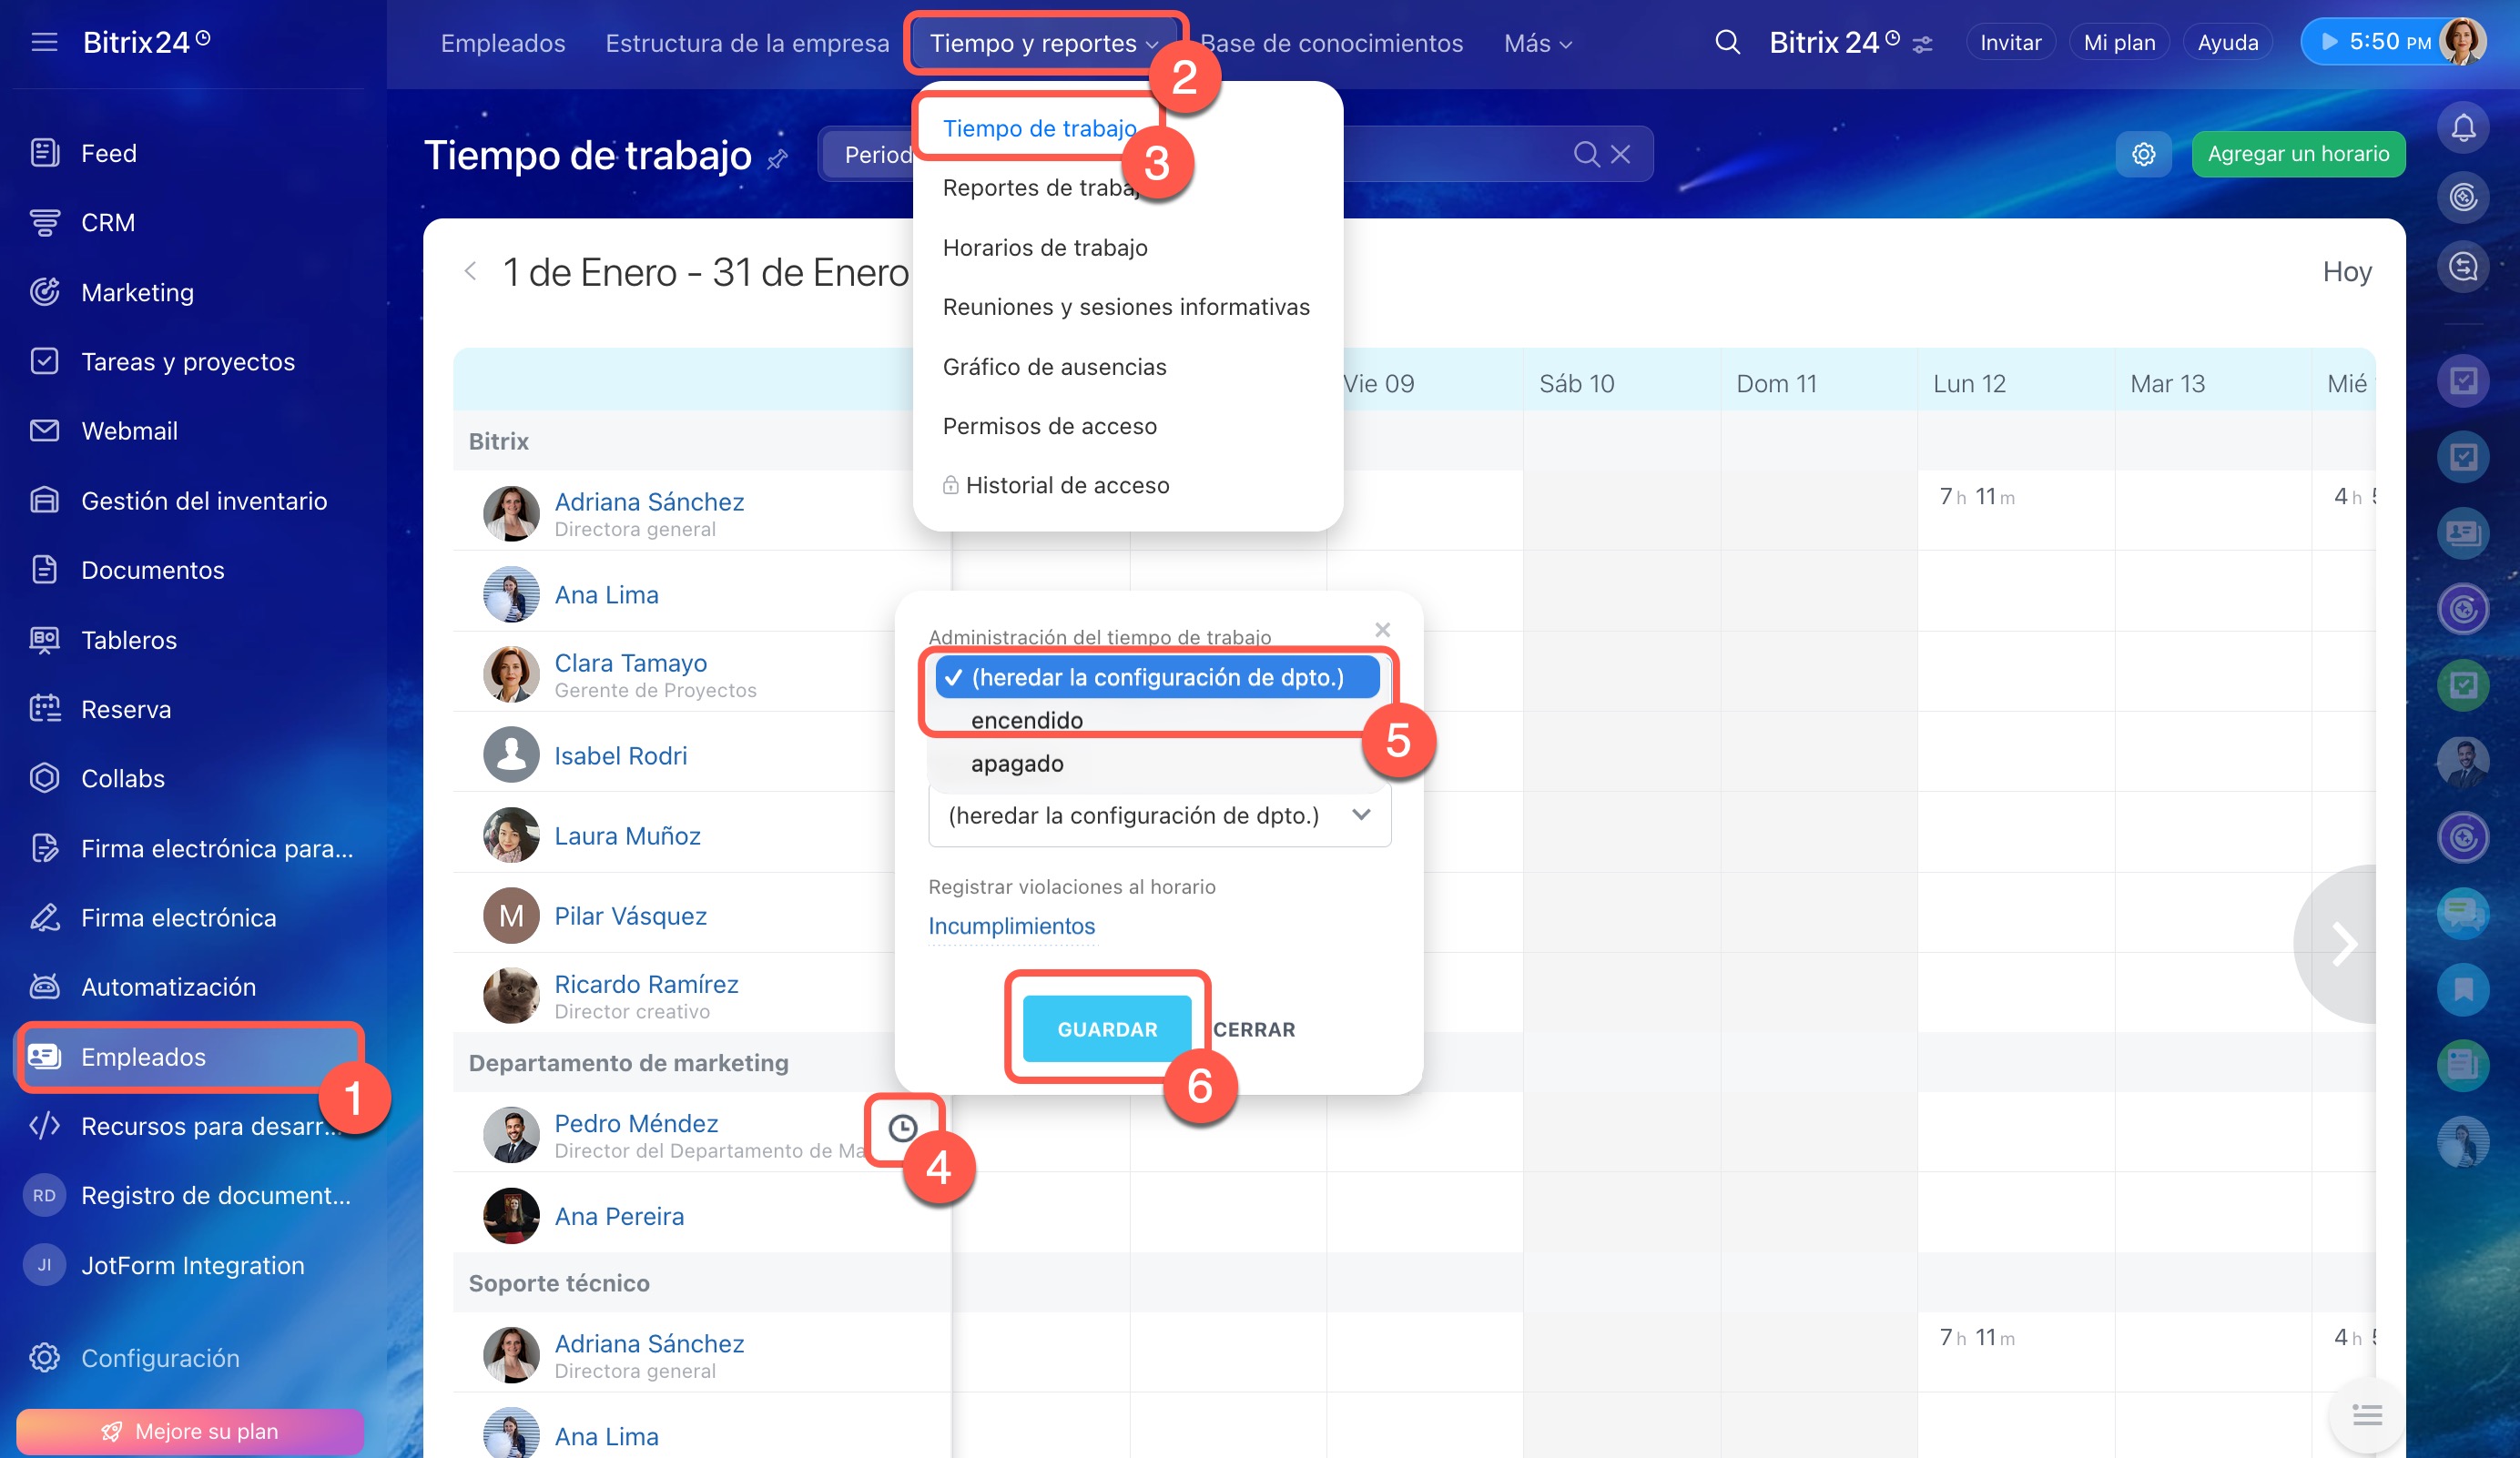
Task: Expand the 'Más' menu
Action: [x=1537, y=43]
